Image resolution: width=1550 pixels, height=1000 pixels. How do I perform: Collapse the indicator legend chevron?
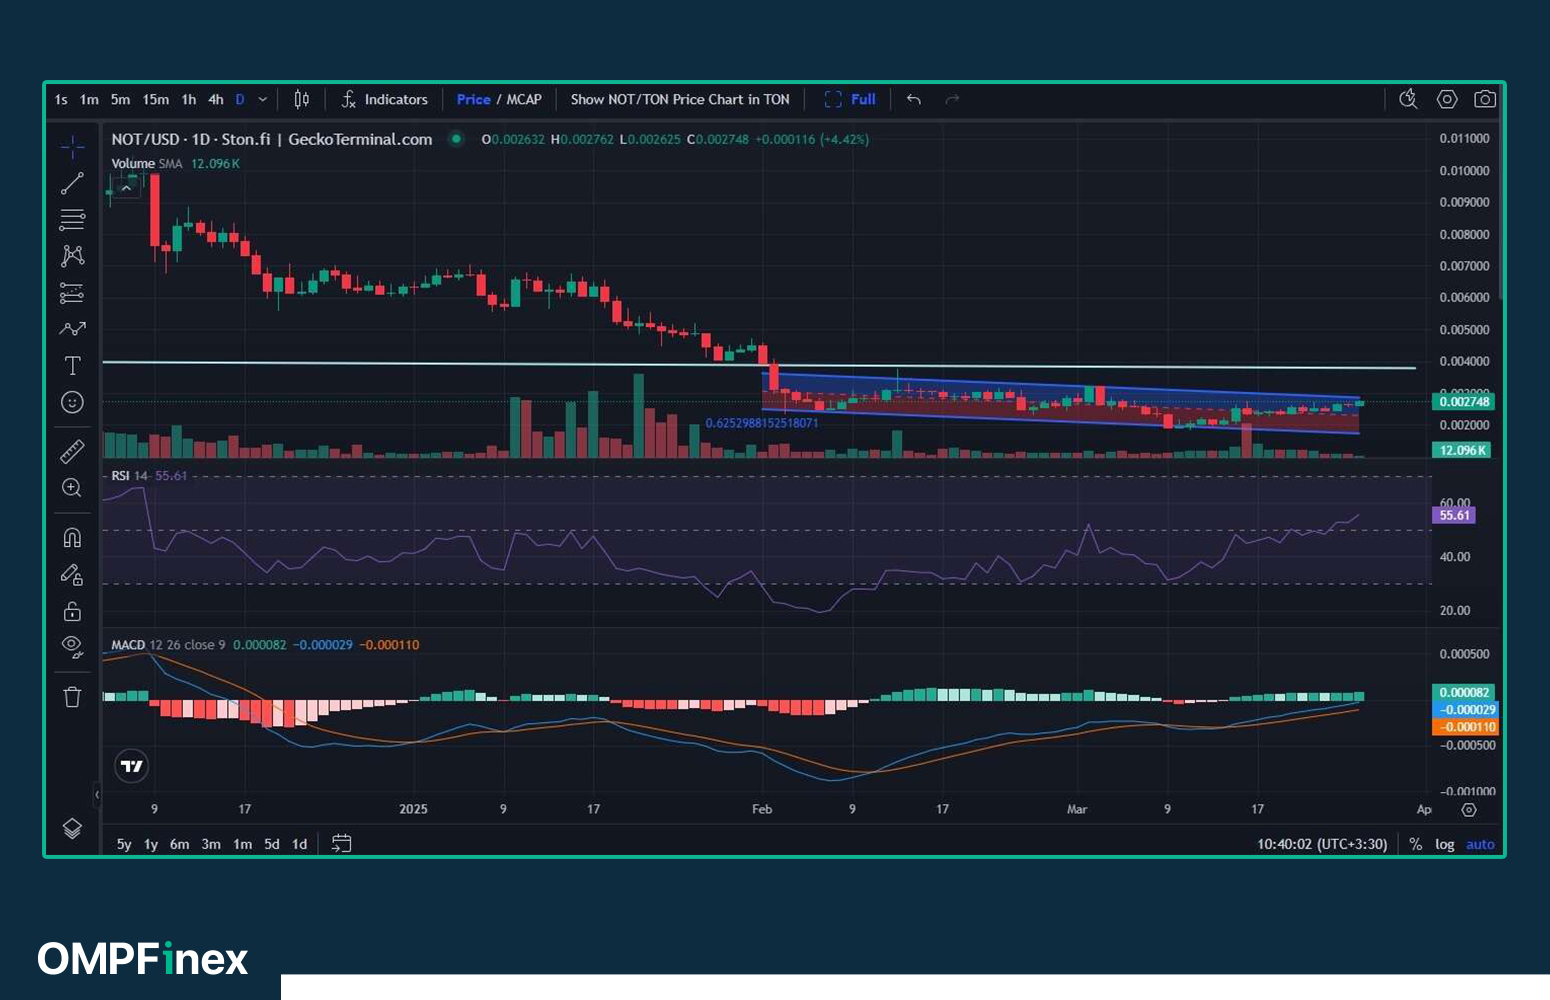[126, 187]
